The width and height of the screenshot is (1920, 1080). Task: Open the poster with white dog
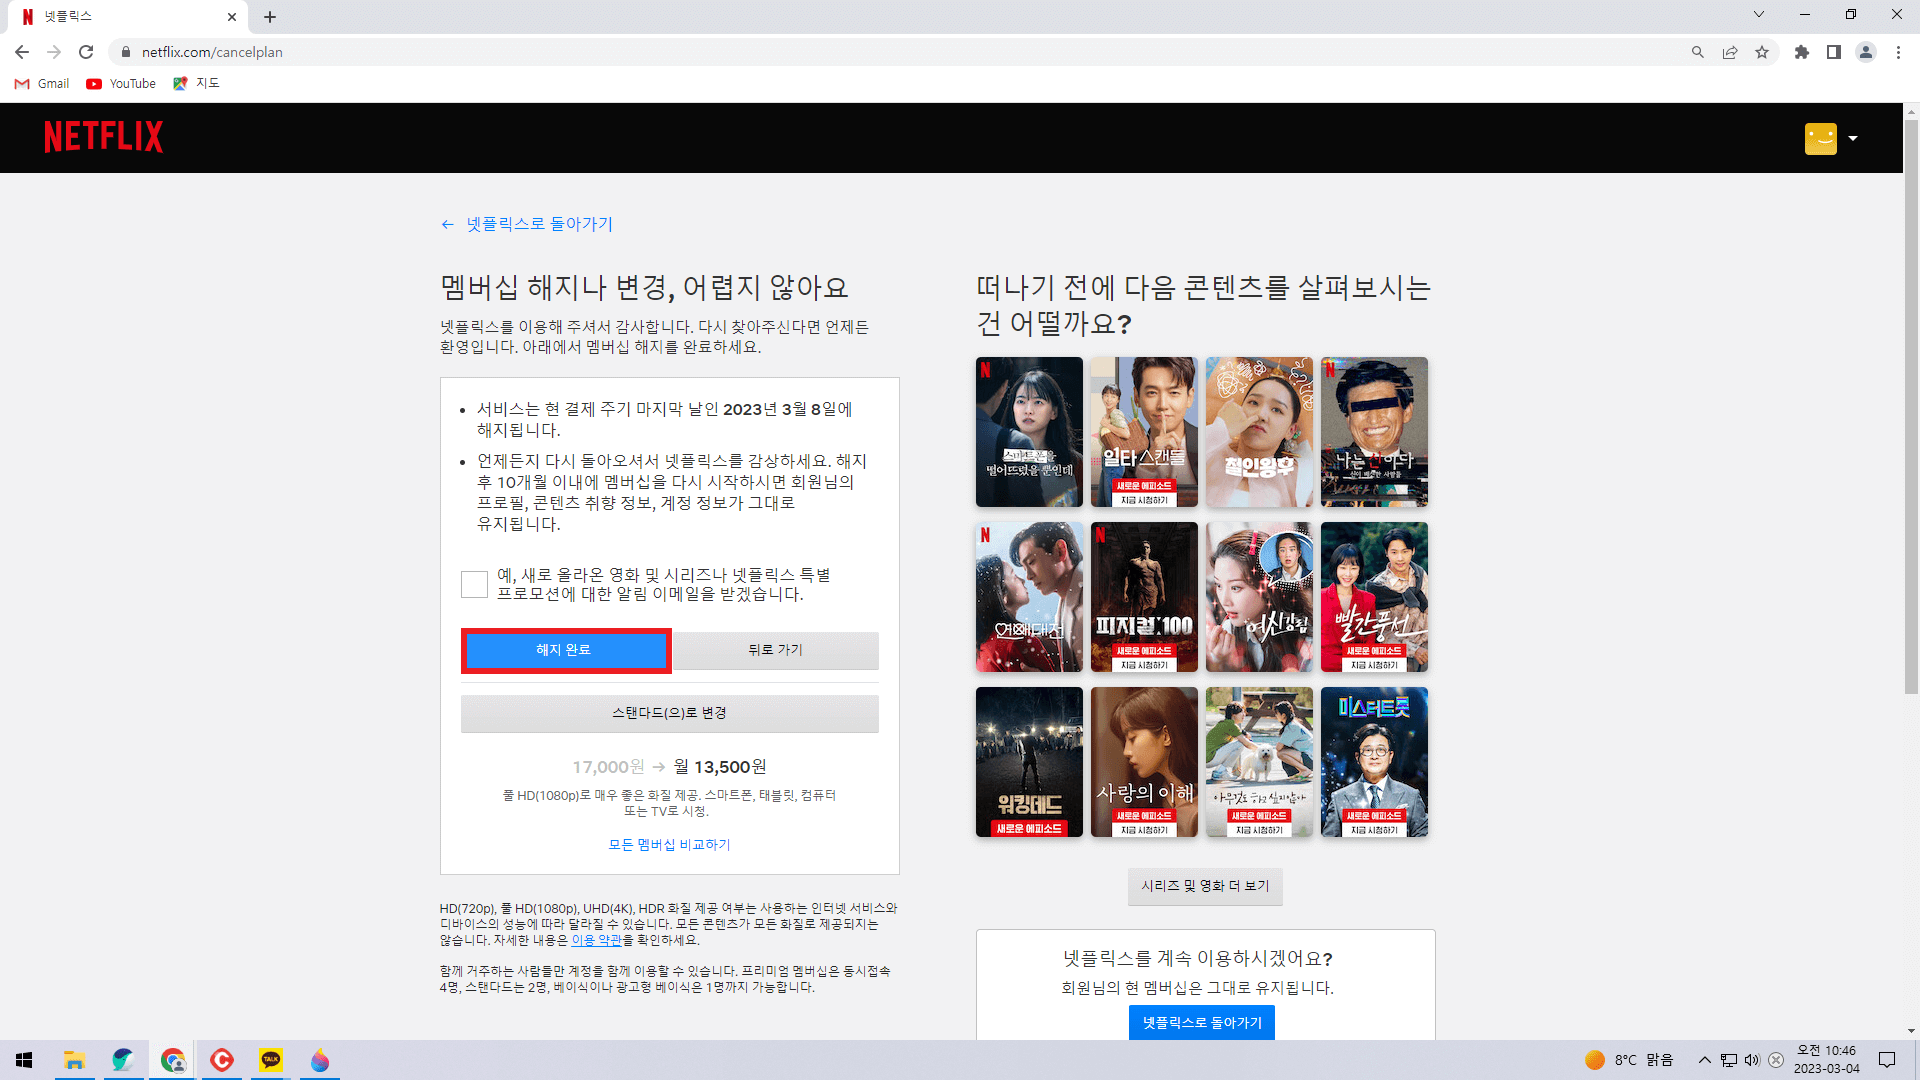point(1259,762)
